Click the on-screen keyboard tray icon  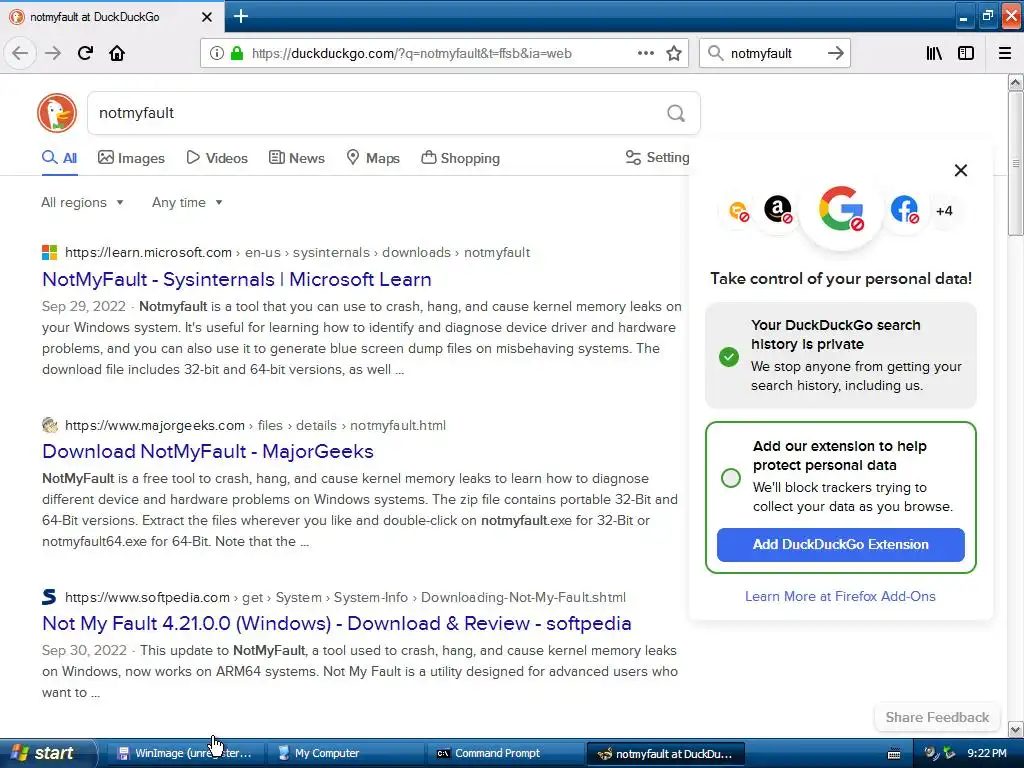tap(894, 754)
